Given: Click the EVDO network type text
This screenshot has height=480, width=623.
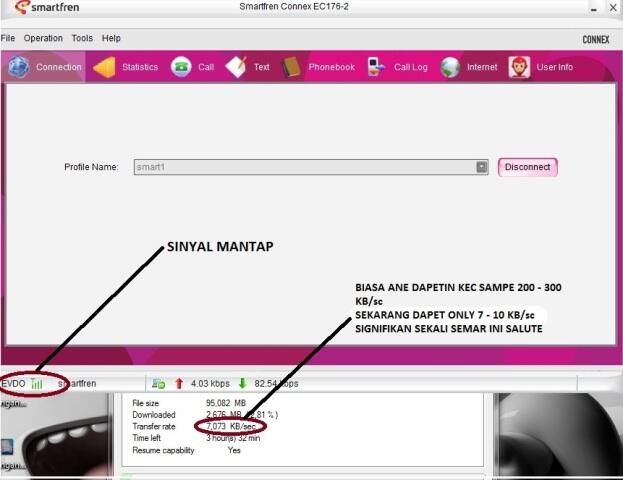Looking at the screenshot, I should coord(13,383).
